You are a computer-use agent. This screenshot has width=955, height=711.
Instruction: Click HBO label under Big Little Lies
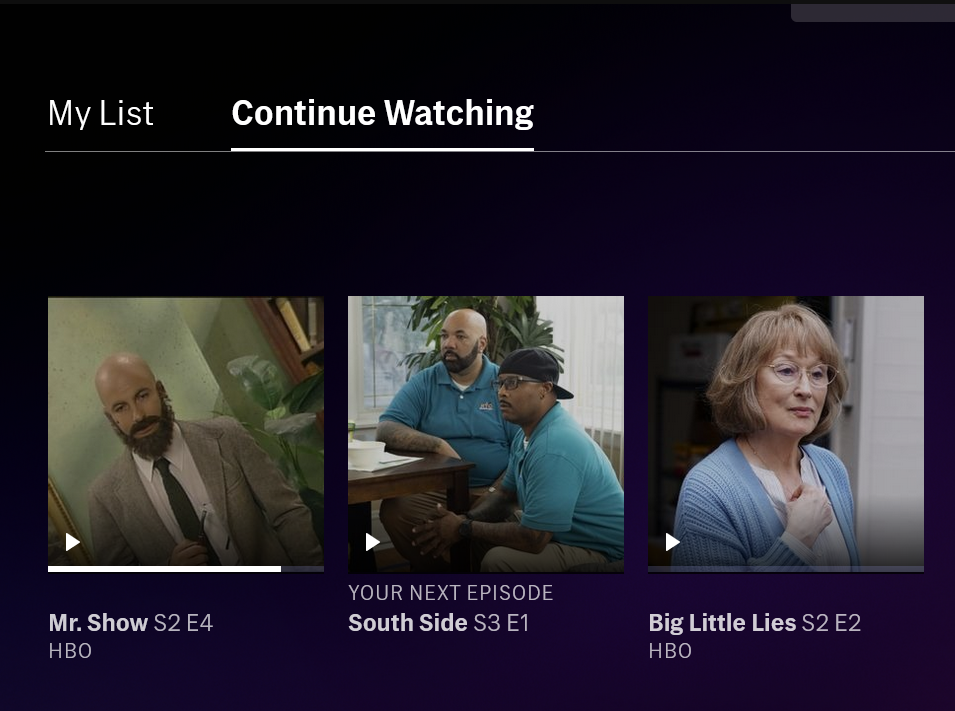pyautogui.click(x=670, y=651)
